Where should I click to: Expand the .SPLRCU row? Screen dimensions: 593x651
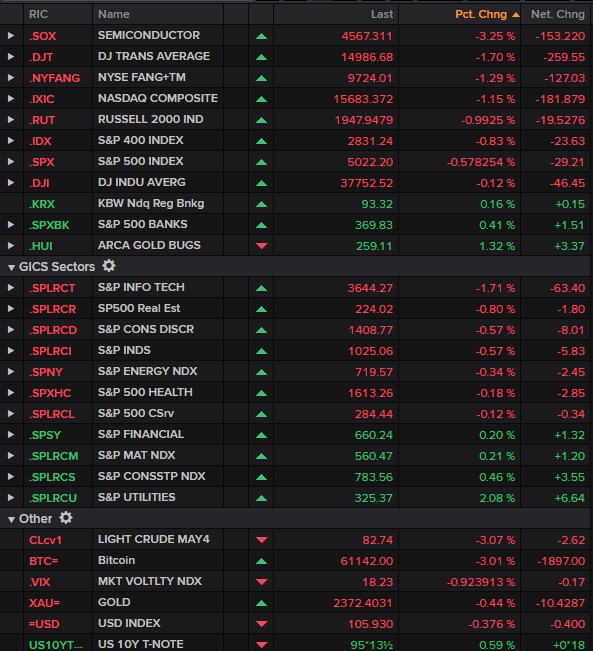(x=11, y=497)
